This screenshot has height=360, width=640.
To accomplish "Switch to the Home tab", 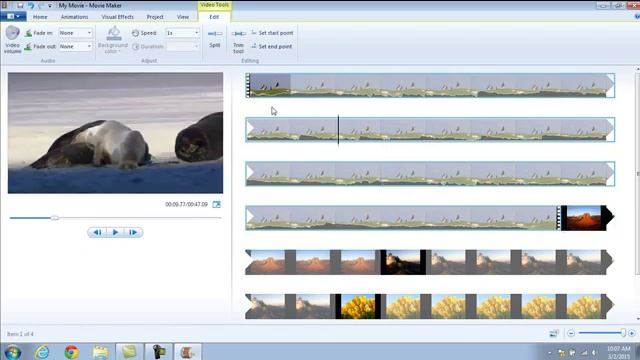I will 40,17.
